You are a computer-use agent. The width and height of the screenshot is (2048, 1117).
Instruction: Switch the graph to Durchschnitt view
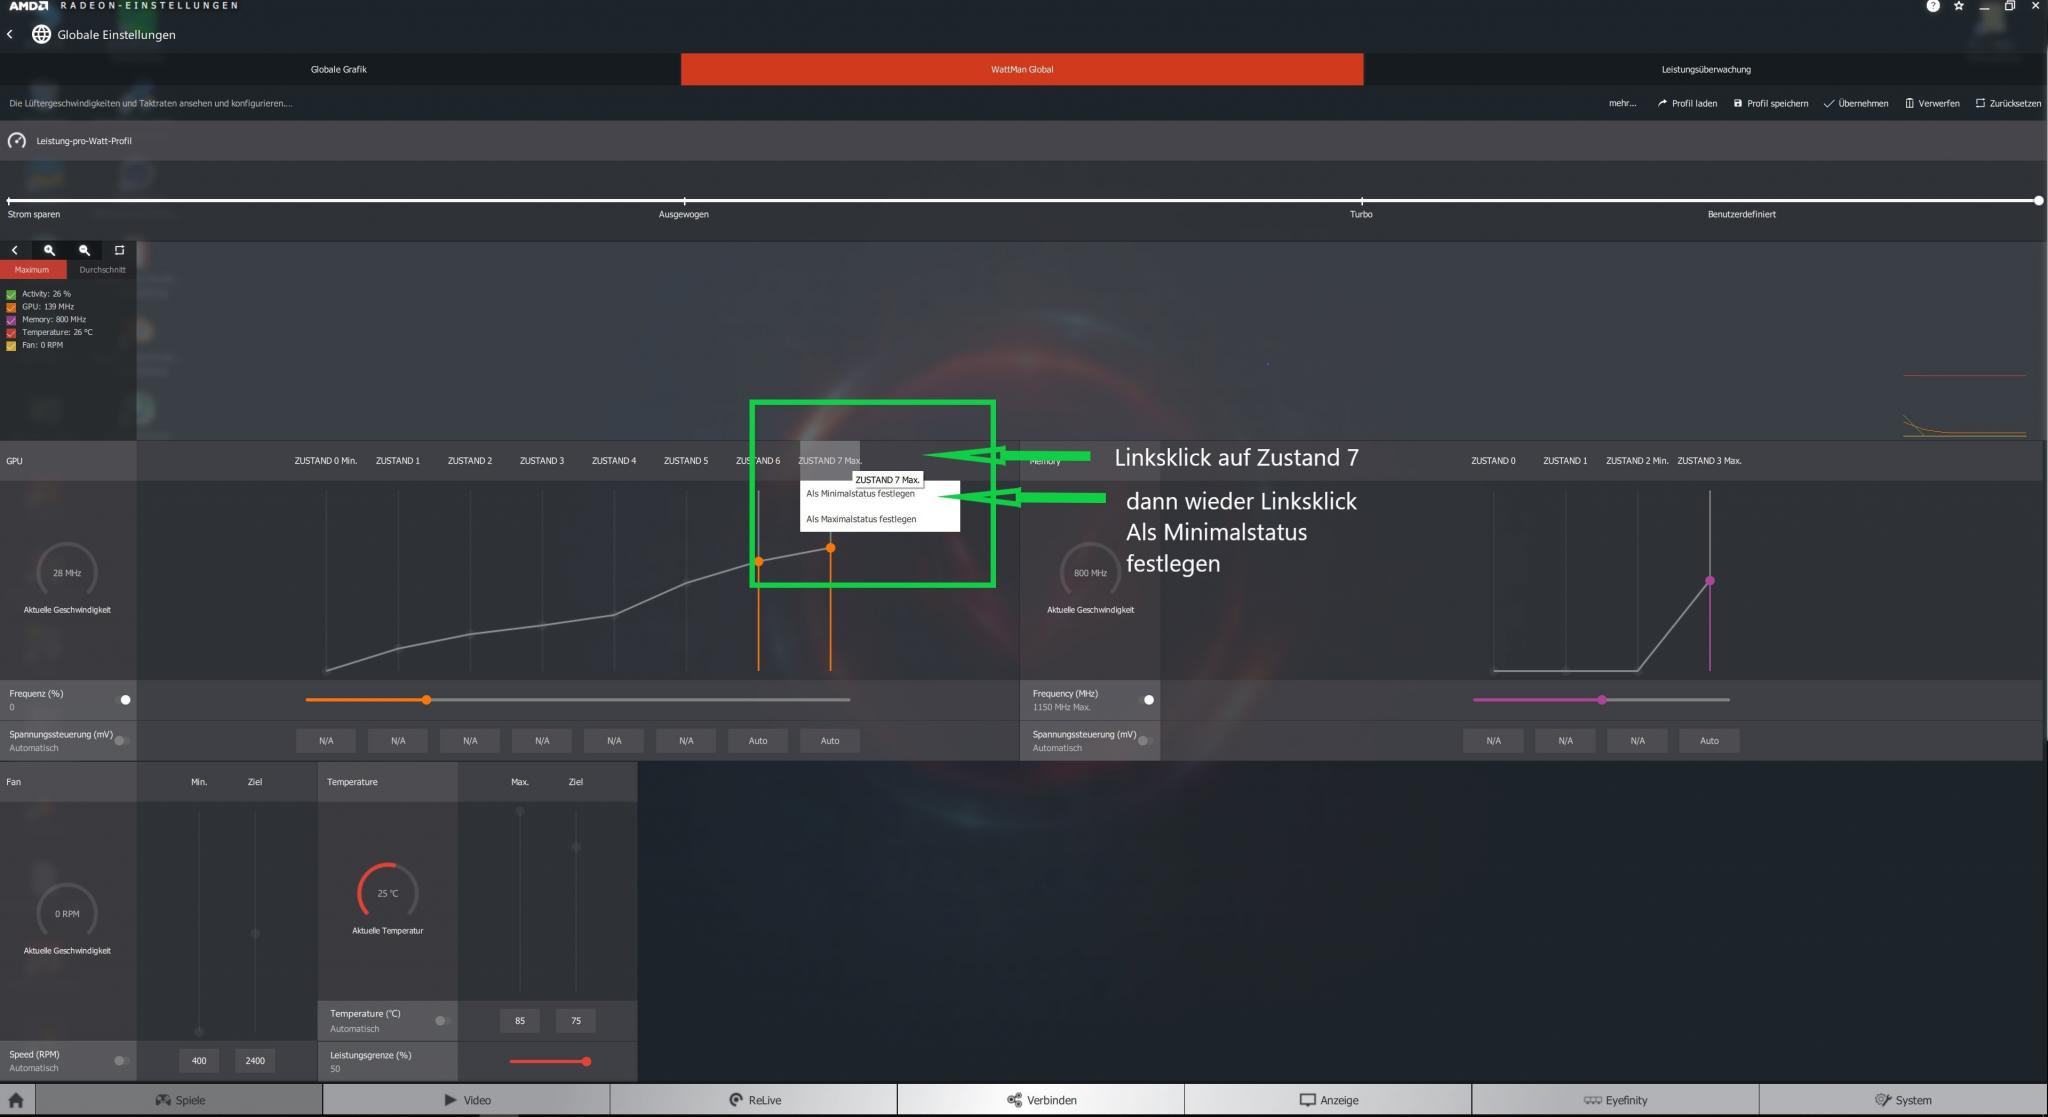(102, 270)
